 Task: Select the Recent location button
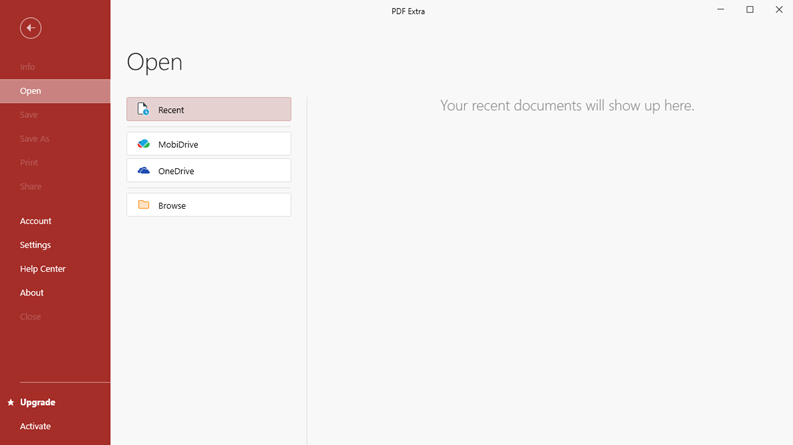pyautogui.click(x=209, y=109)
